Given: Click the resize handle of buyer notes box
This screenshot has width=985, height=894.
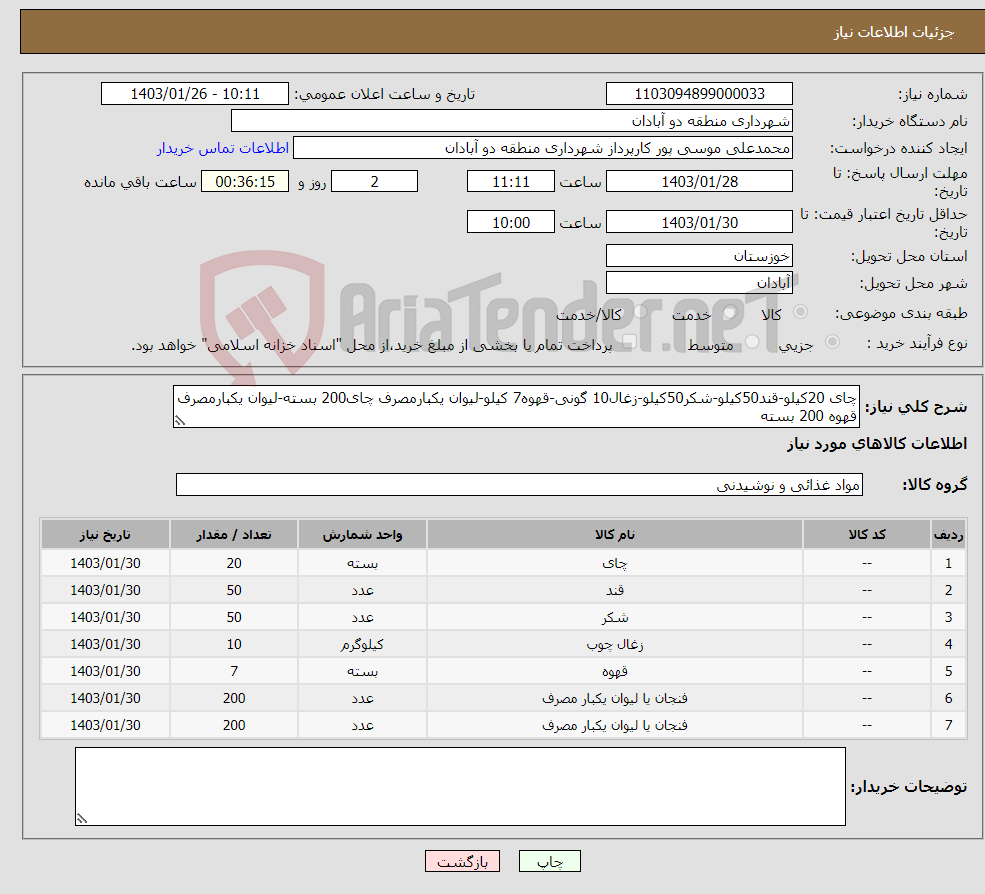Looking at the screenshot, I should [x=82, y=818].
